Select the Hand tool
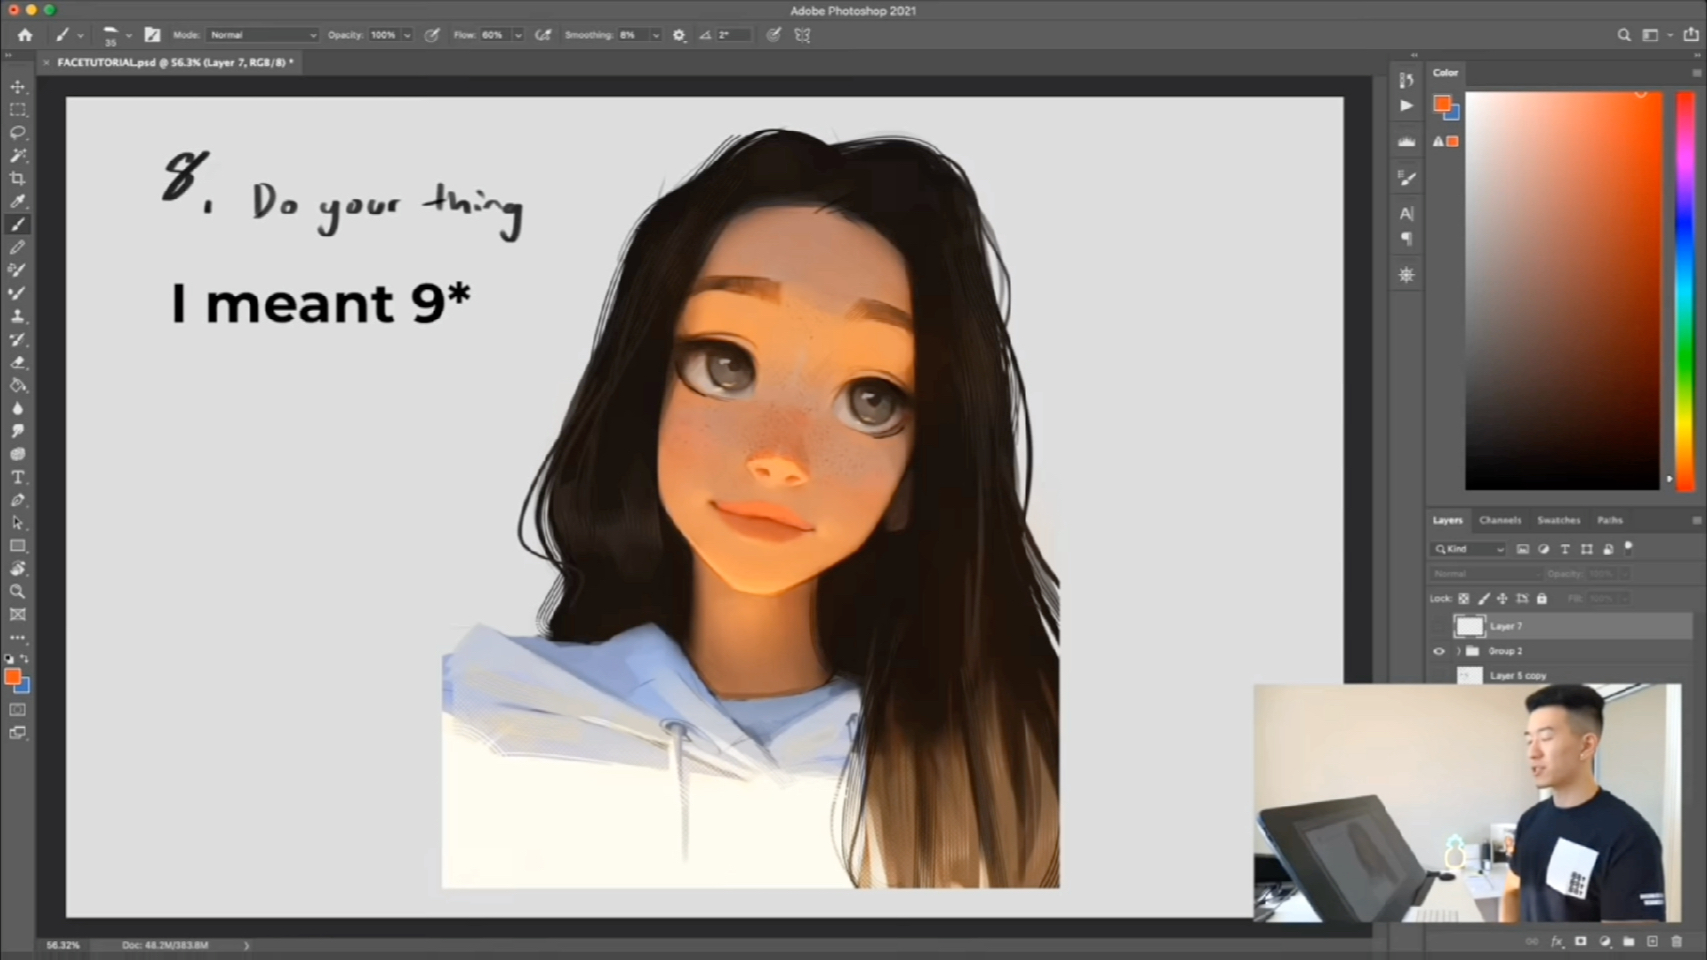1707x960 pixels. (18, 569)
